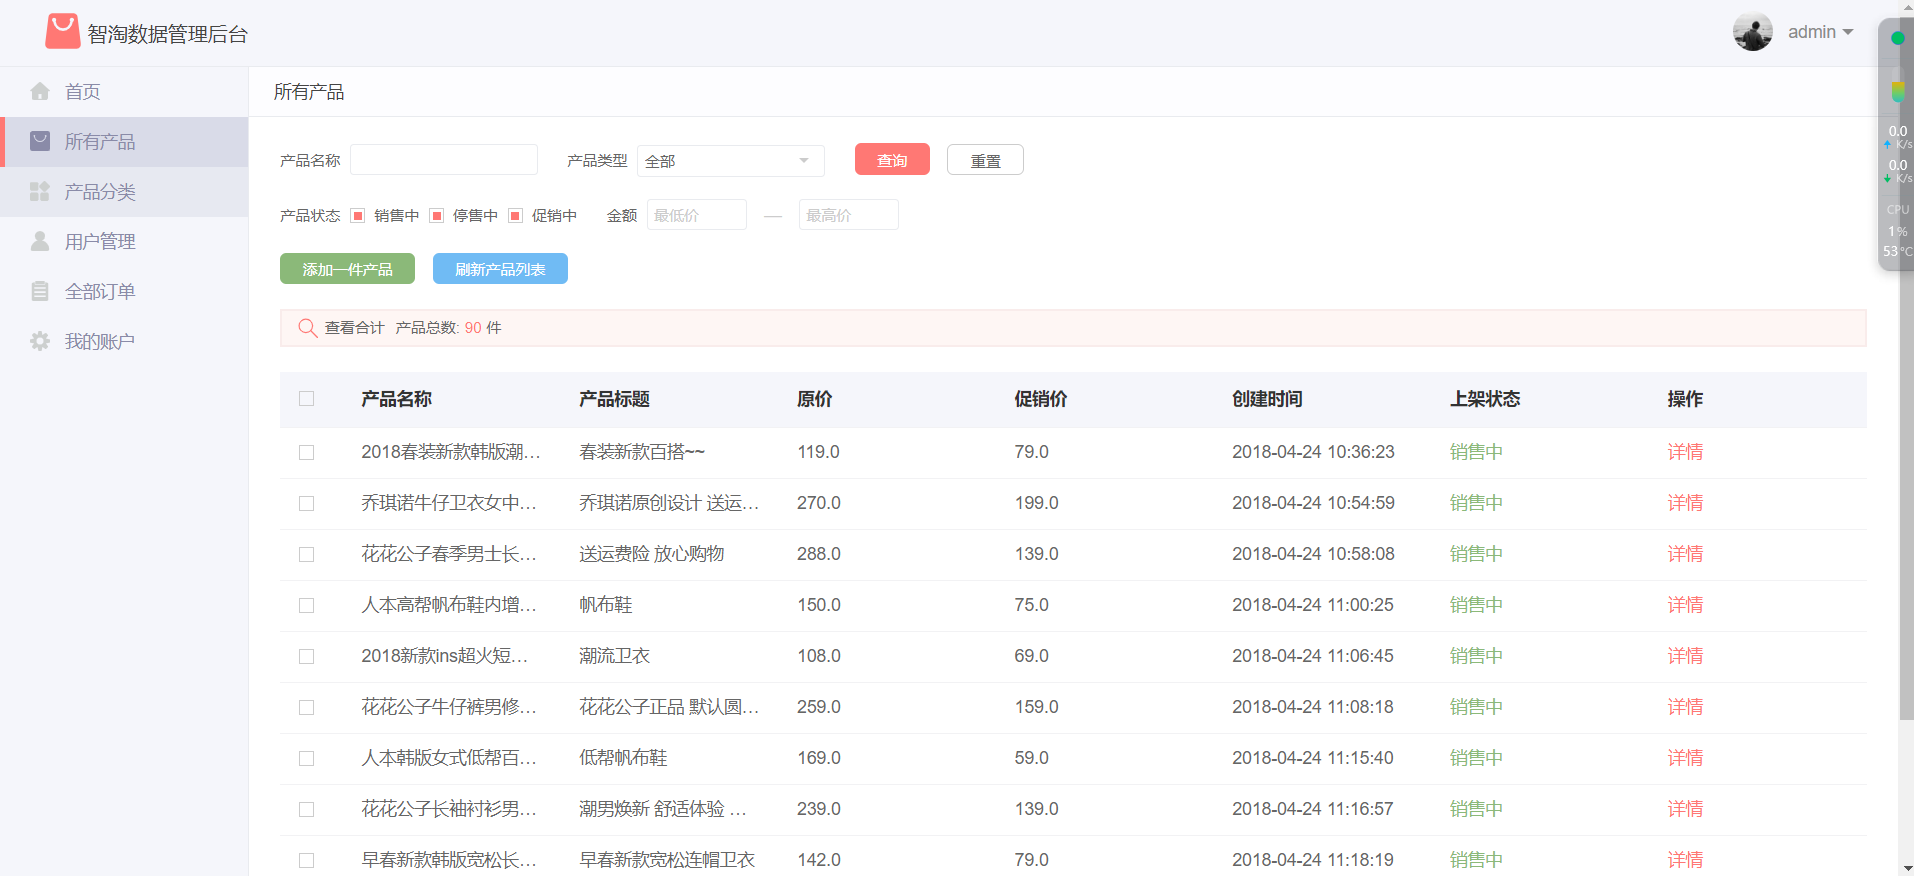Image resolution: width=1914 pixels, height=876 pixels.
Task: Open 全部订单 in the sidebar
Action: click(124, 292)
